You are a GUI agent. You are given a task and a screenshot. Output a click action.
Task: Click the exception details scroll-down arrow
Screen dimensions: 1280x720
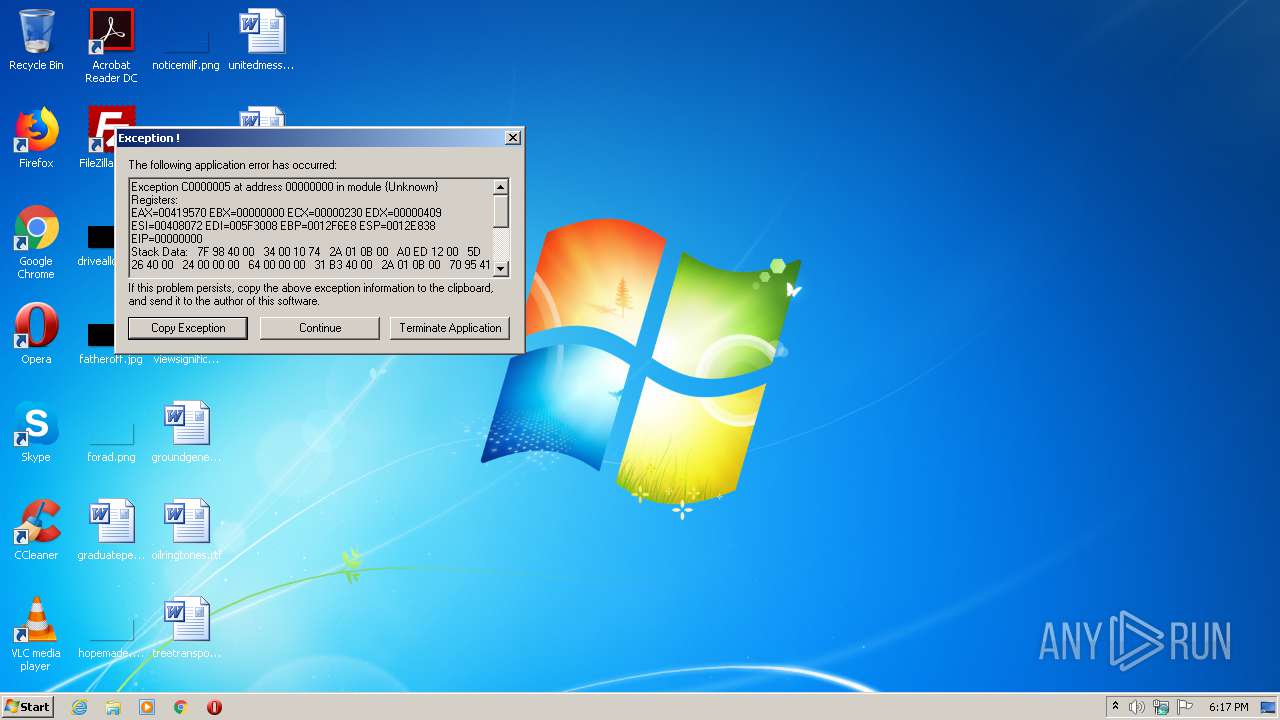click(x=501, y=268)
